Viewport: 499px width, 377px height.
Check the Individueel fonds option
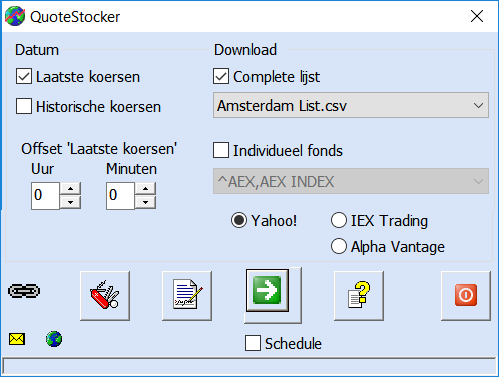click(221, 150)
